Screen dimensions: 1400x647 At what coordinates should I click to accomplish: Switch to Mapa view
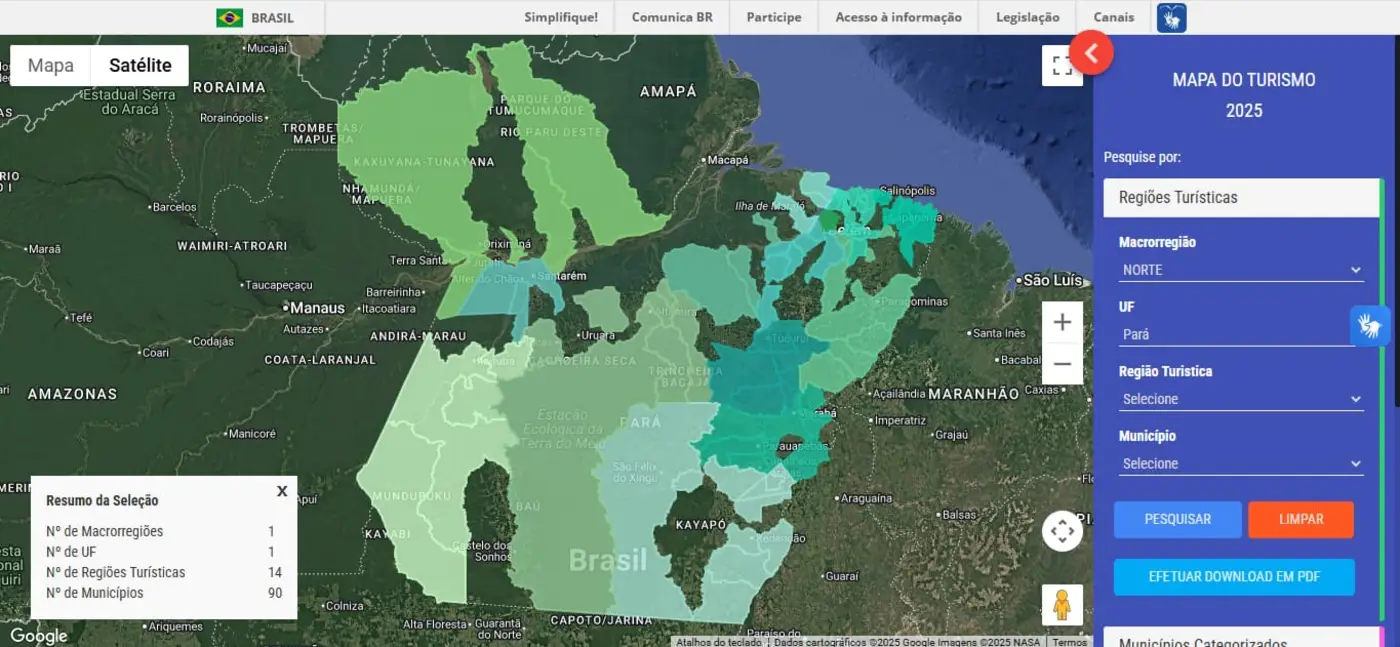click(x=51, y=66)
